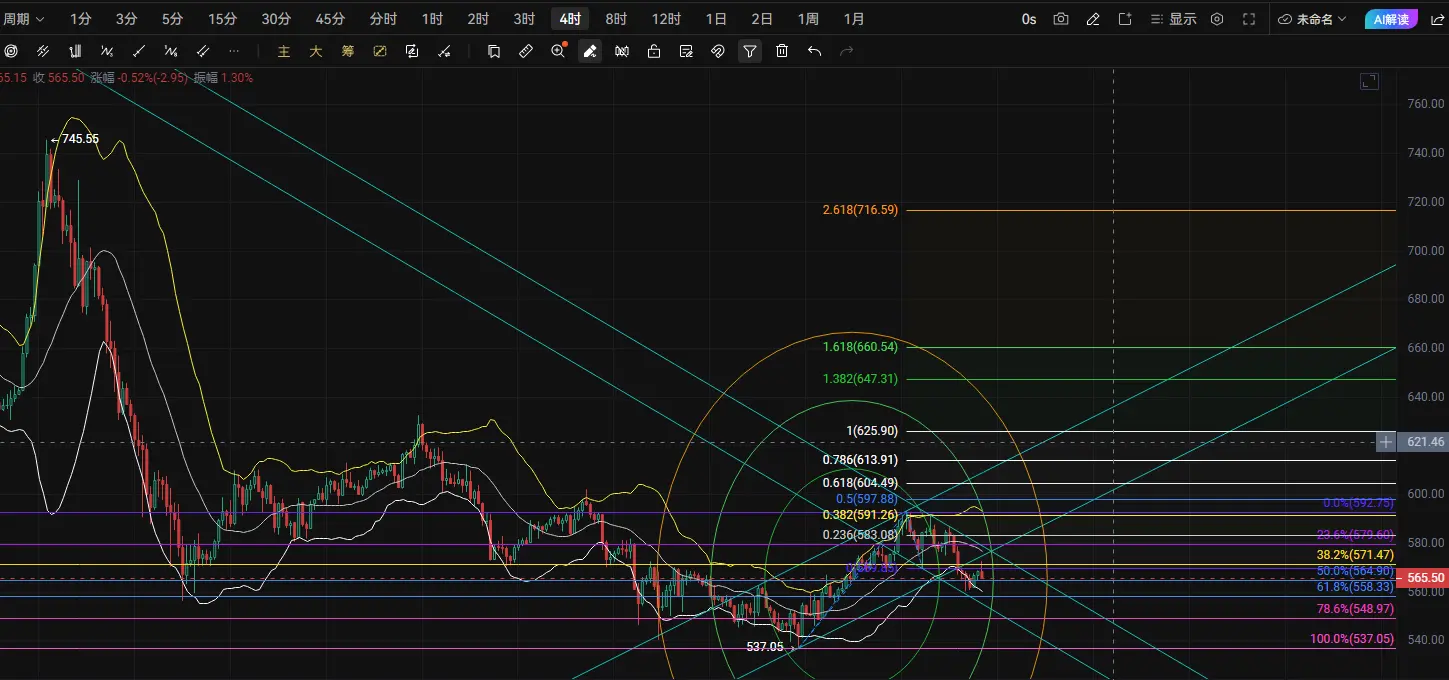Select the parallel channel lines tool
The width and height of the screenshot is (1449, 680).
tap(43, 51)
